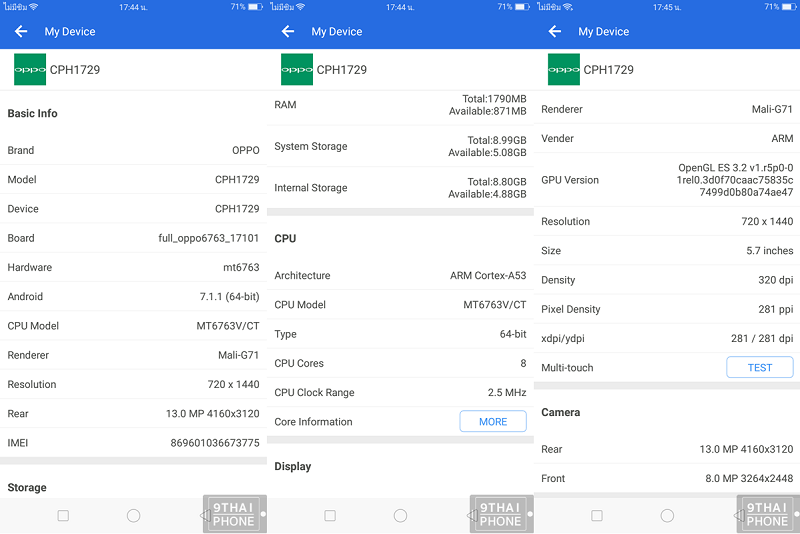Tap the battery icon on the 17:45 status bar
Image resolution: width=800 pixels, height=534 pixels.
pyautogui.click(x=789, y=7)
